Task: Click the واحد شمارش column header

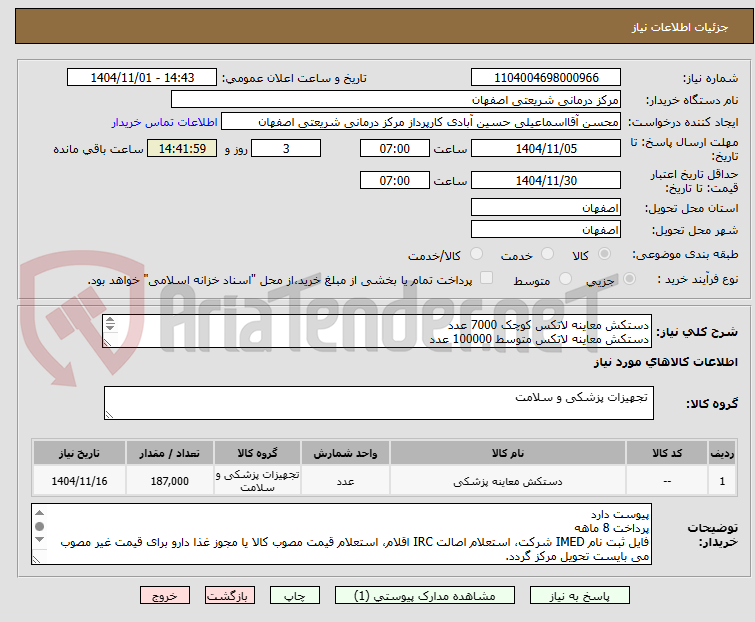Action: tap(345, 453)
